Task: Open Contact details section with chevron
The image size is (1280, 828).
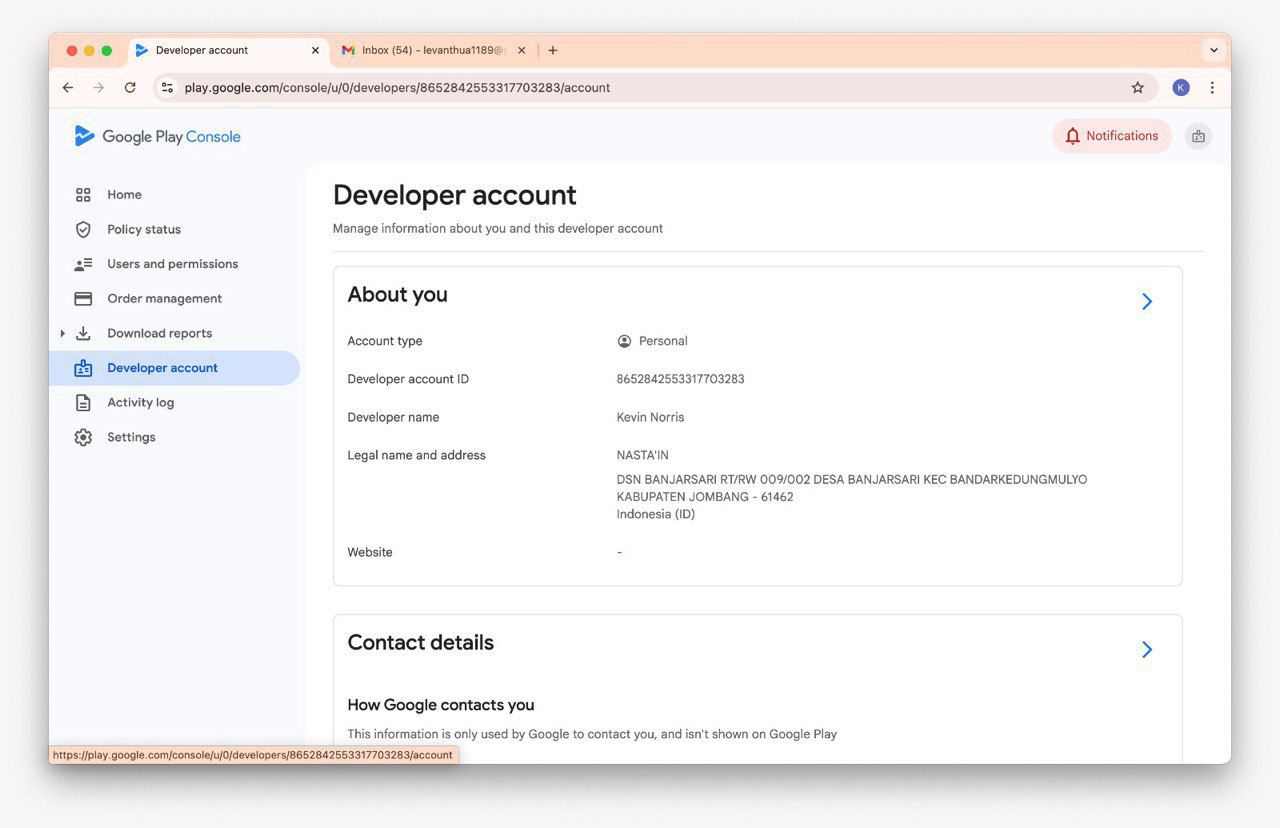Action: tap(1147, 650)
